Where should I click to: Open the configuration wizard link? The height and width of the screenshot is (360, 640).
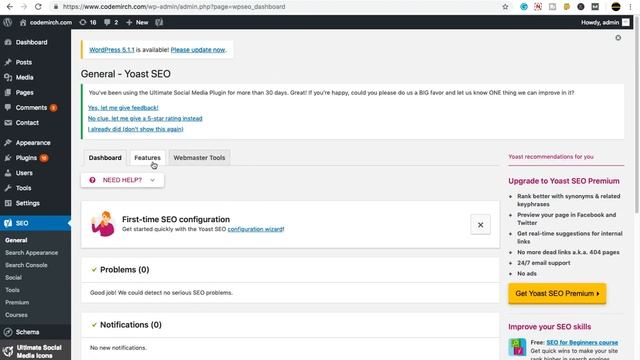click(255, 229)
